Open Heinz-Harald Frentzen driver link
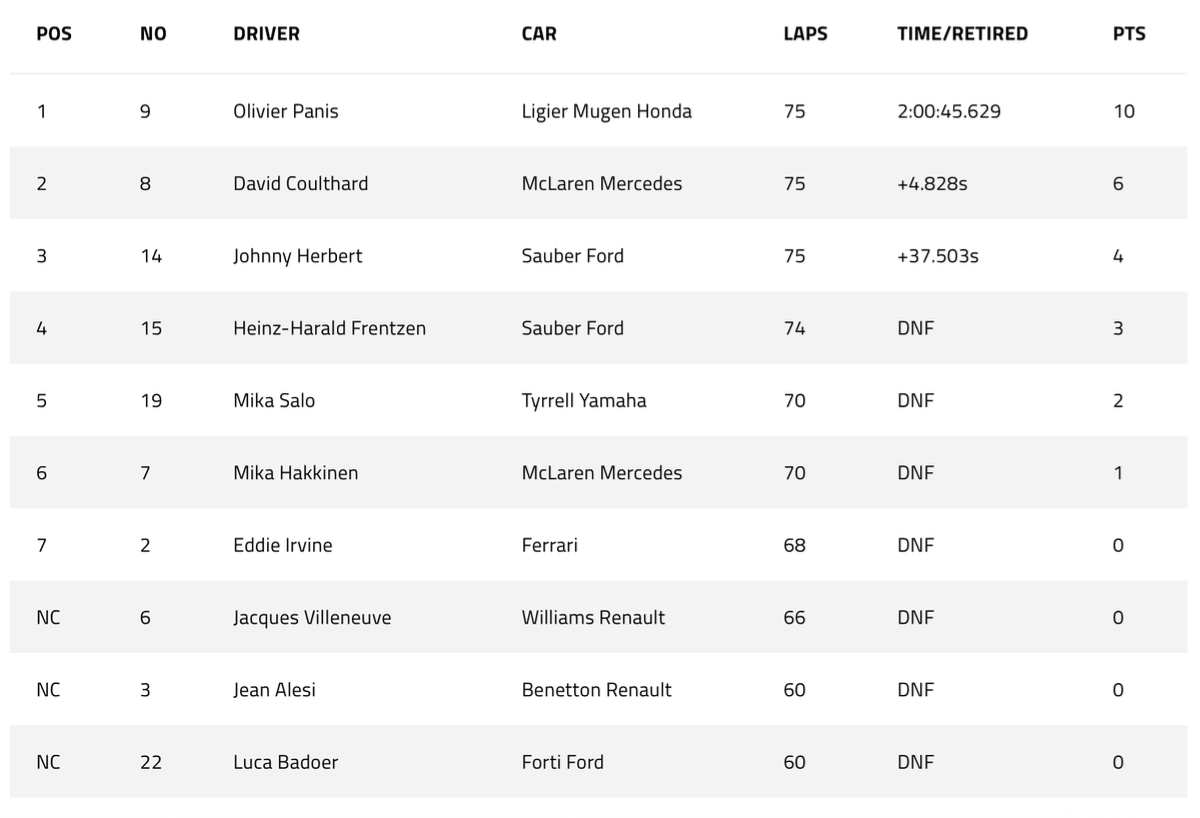Viewport: 1200px width, 818px height. pyautogui.click(x=329, y=328)
